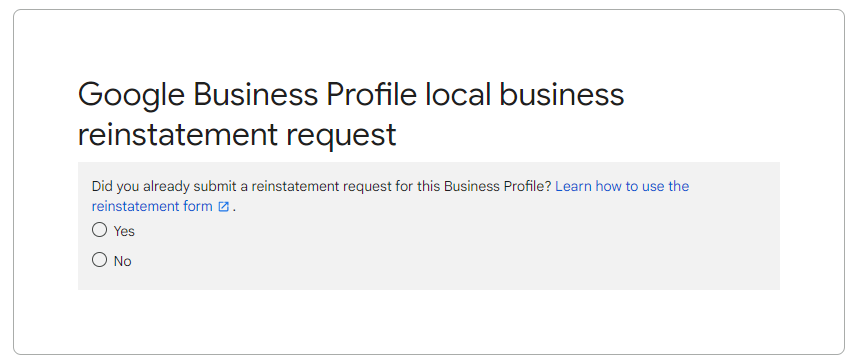Select the "Yes" radio button circle
The image size is (855, 363).
pyautogui.click(x=99, y=230)
